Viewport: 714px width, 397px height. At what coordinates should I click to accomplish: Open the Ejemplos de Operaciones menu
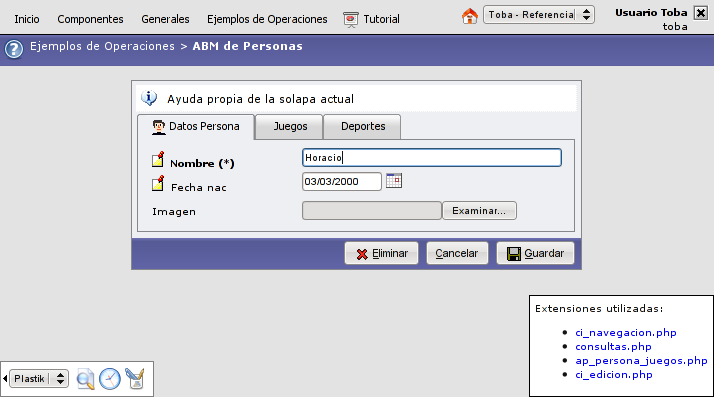pos(267,19)
